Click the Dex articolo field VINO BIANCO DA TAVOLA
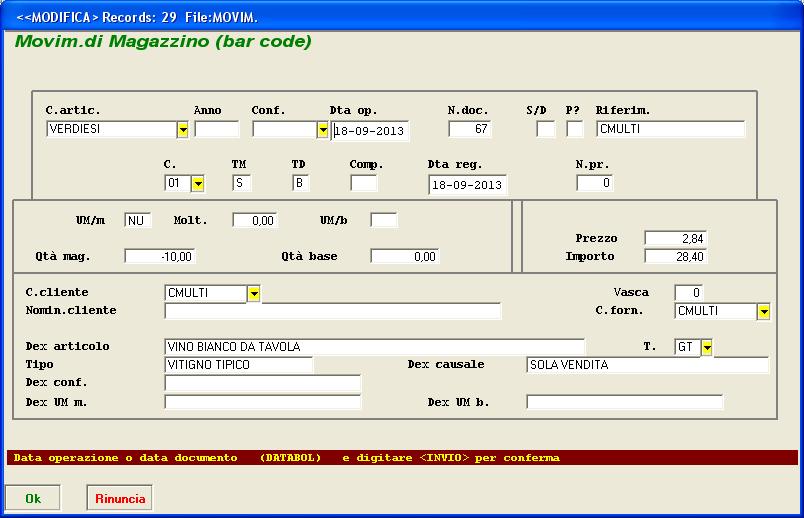 [375, 347]
